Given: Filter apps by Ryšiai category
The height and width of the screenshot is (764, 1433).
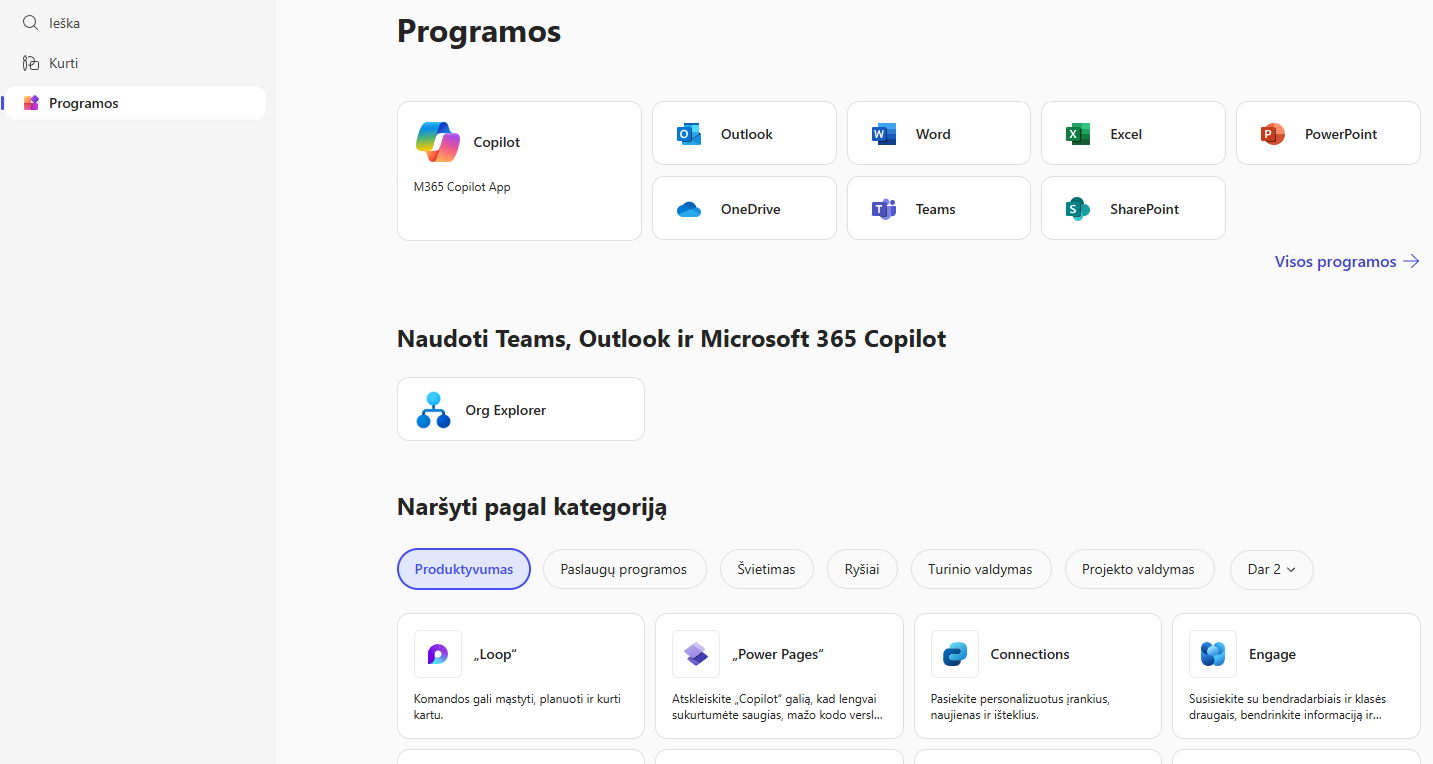Looking at the screenshot, I should [x=862, y=569].
